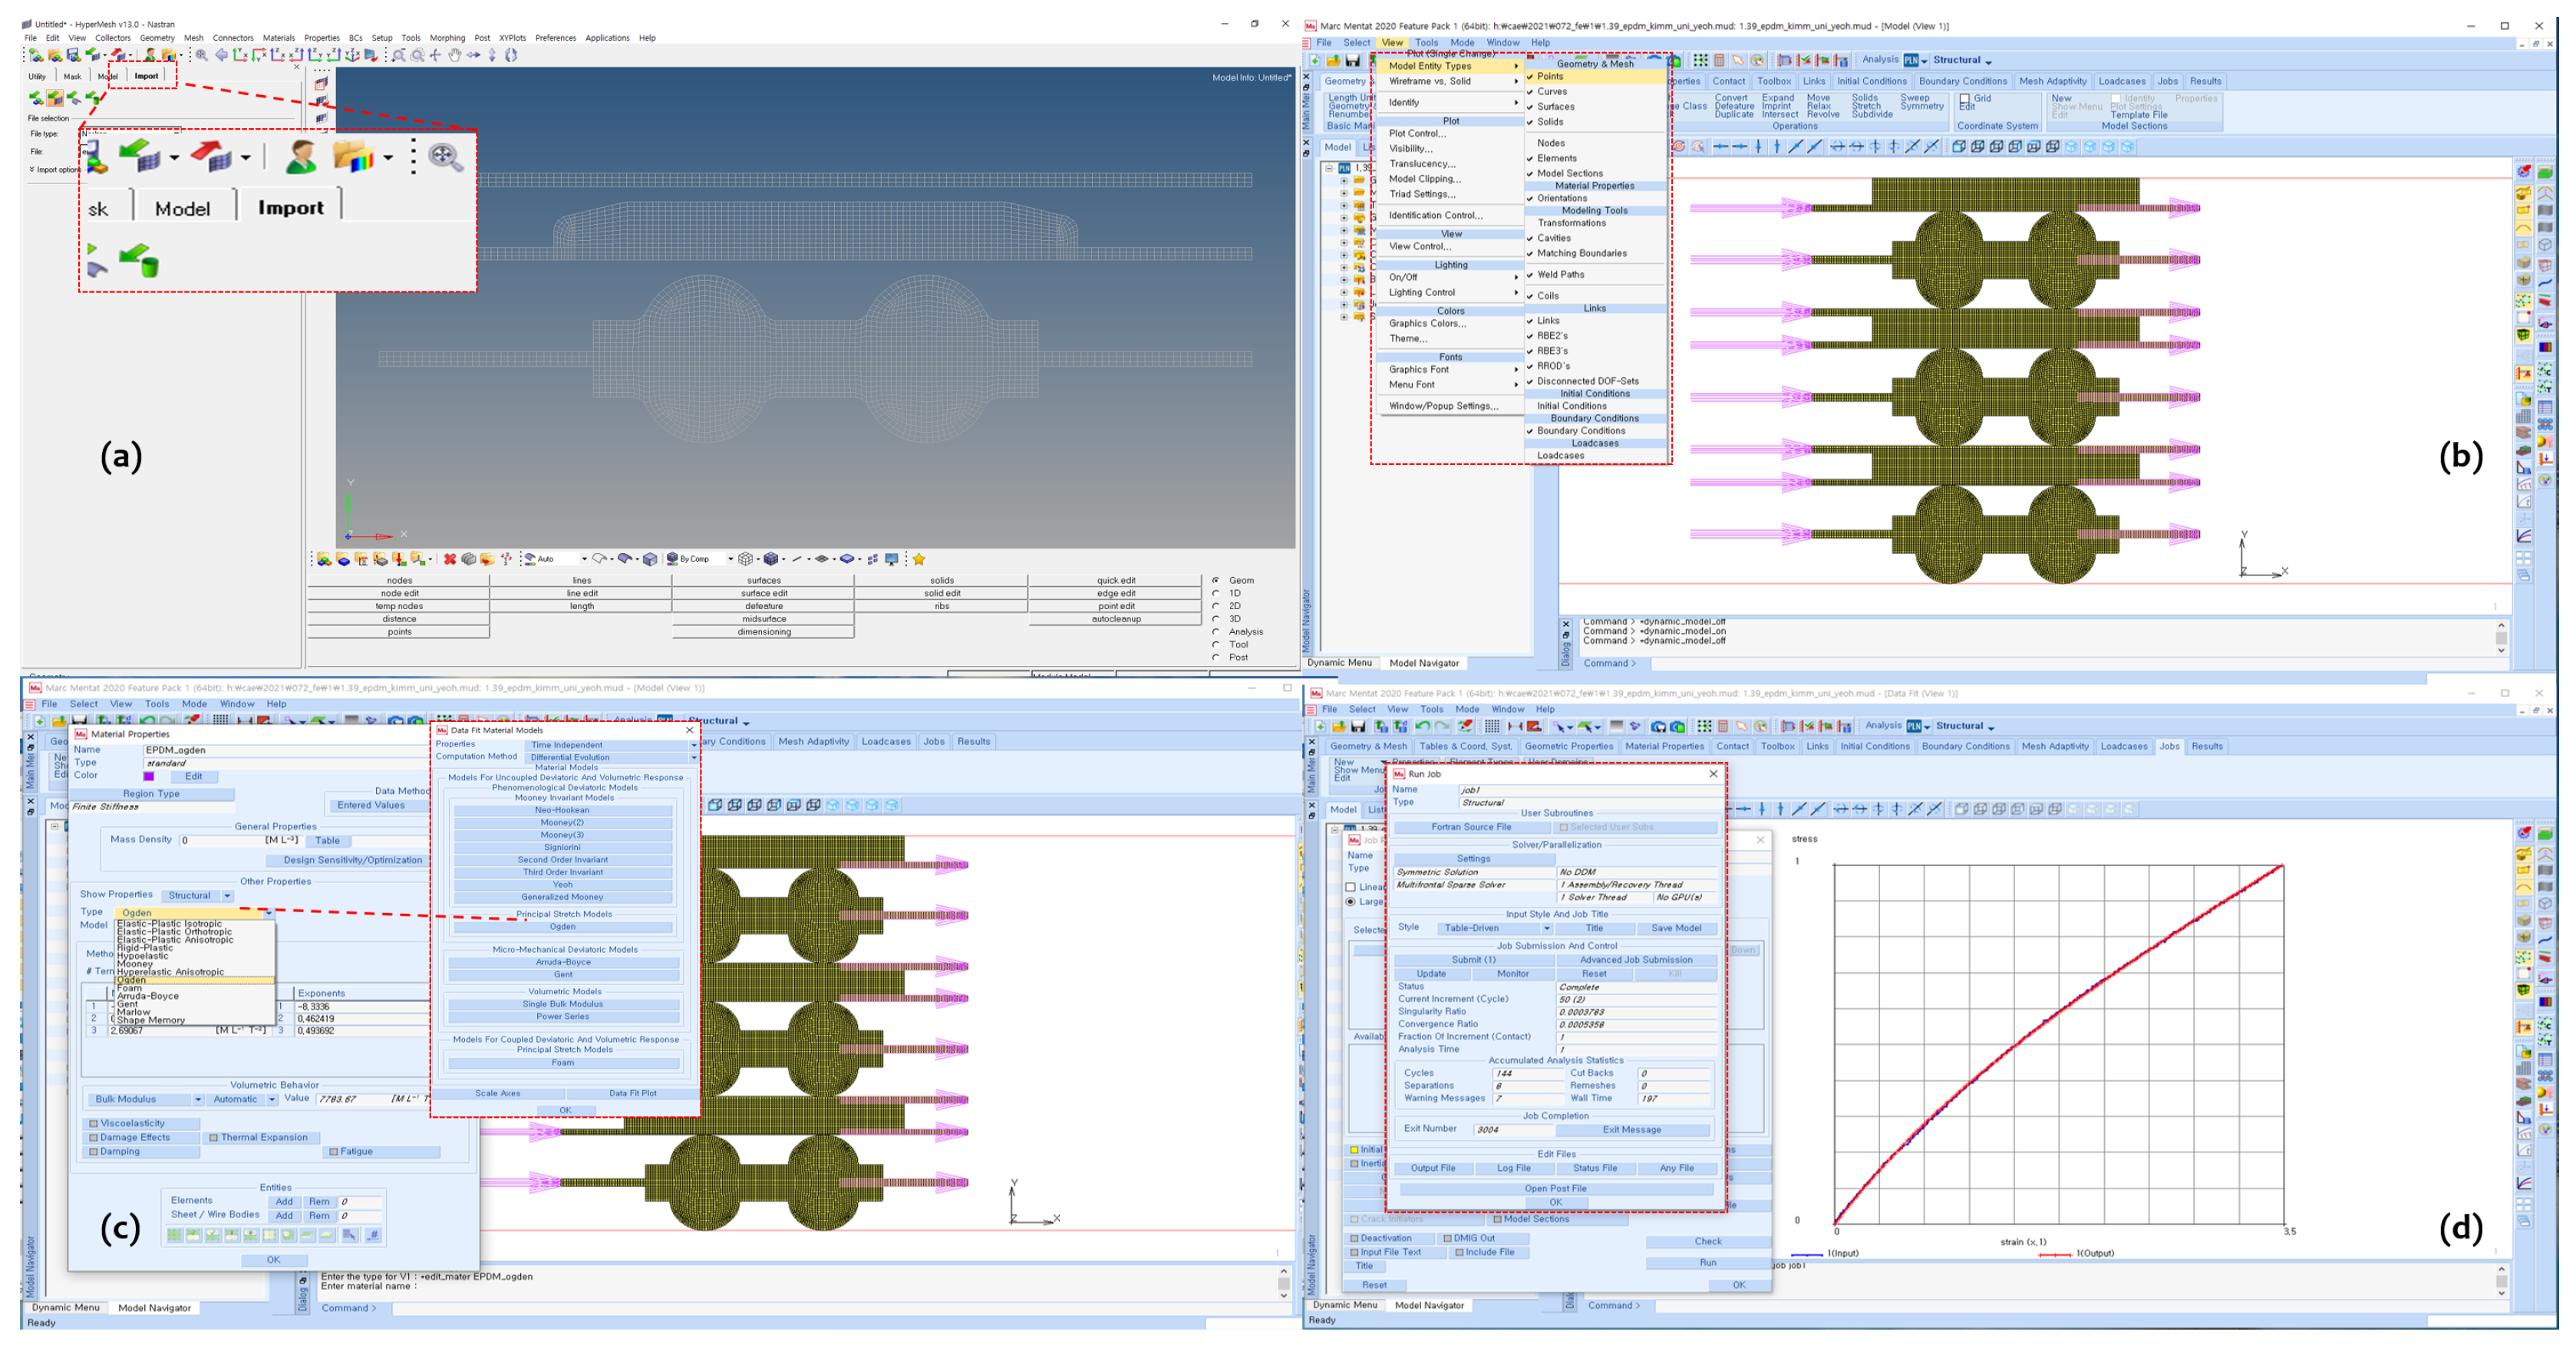Click the enlarged import solver deck arrow icon

coord(138,156)
